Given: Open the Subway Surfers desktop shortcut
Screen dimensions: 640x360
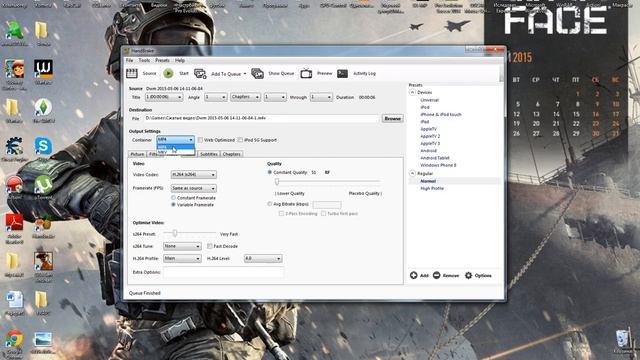Looking at the screenshot, I should (x=14, y=69).
